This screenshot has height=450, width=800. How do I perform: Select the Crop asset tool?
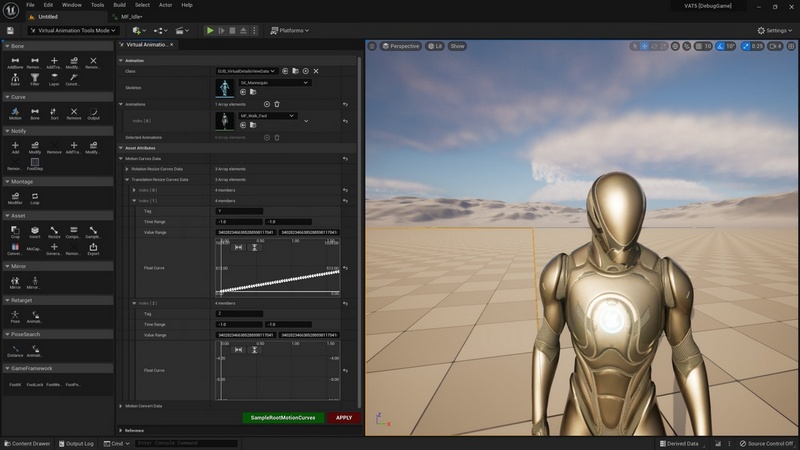click(x=15, y=232)
